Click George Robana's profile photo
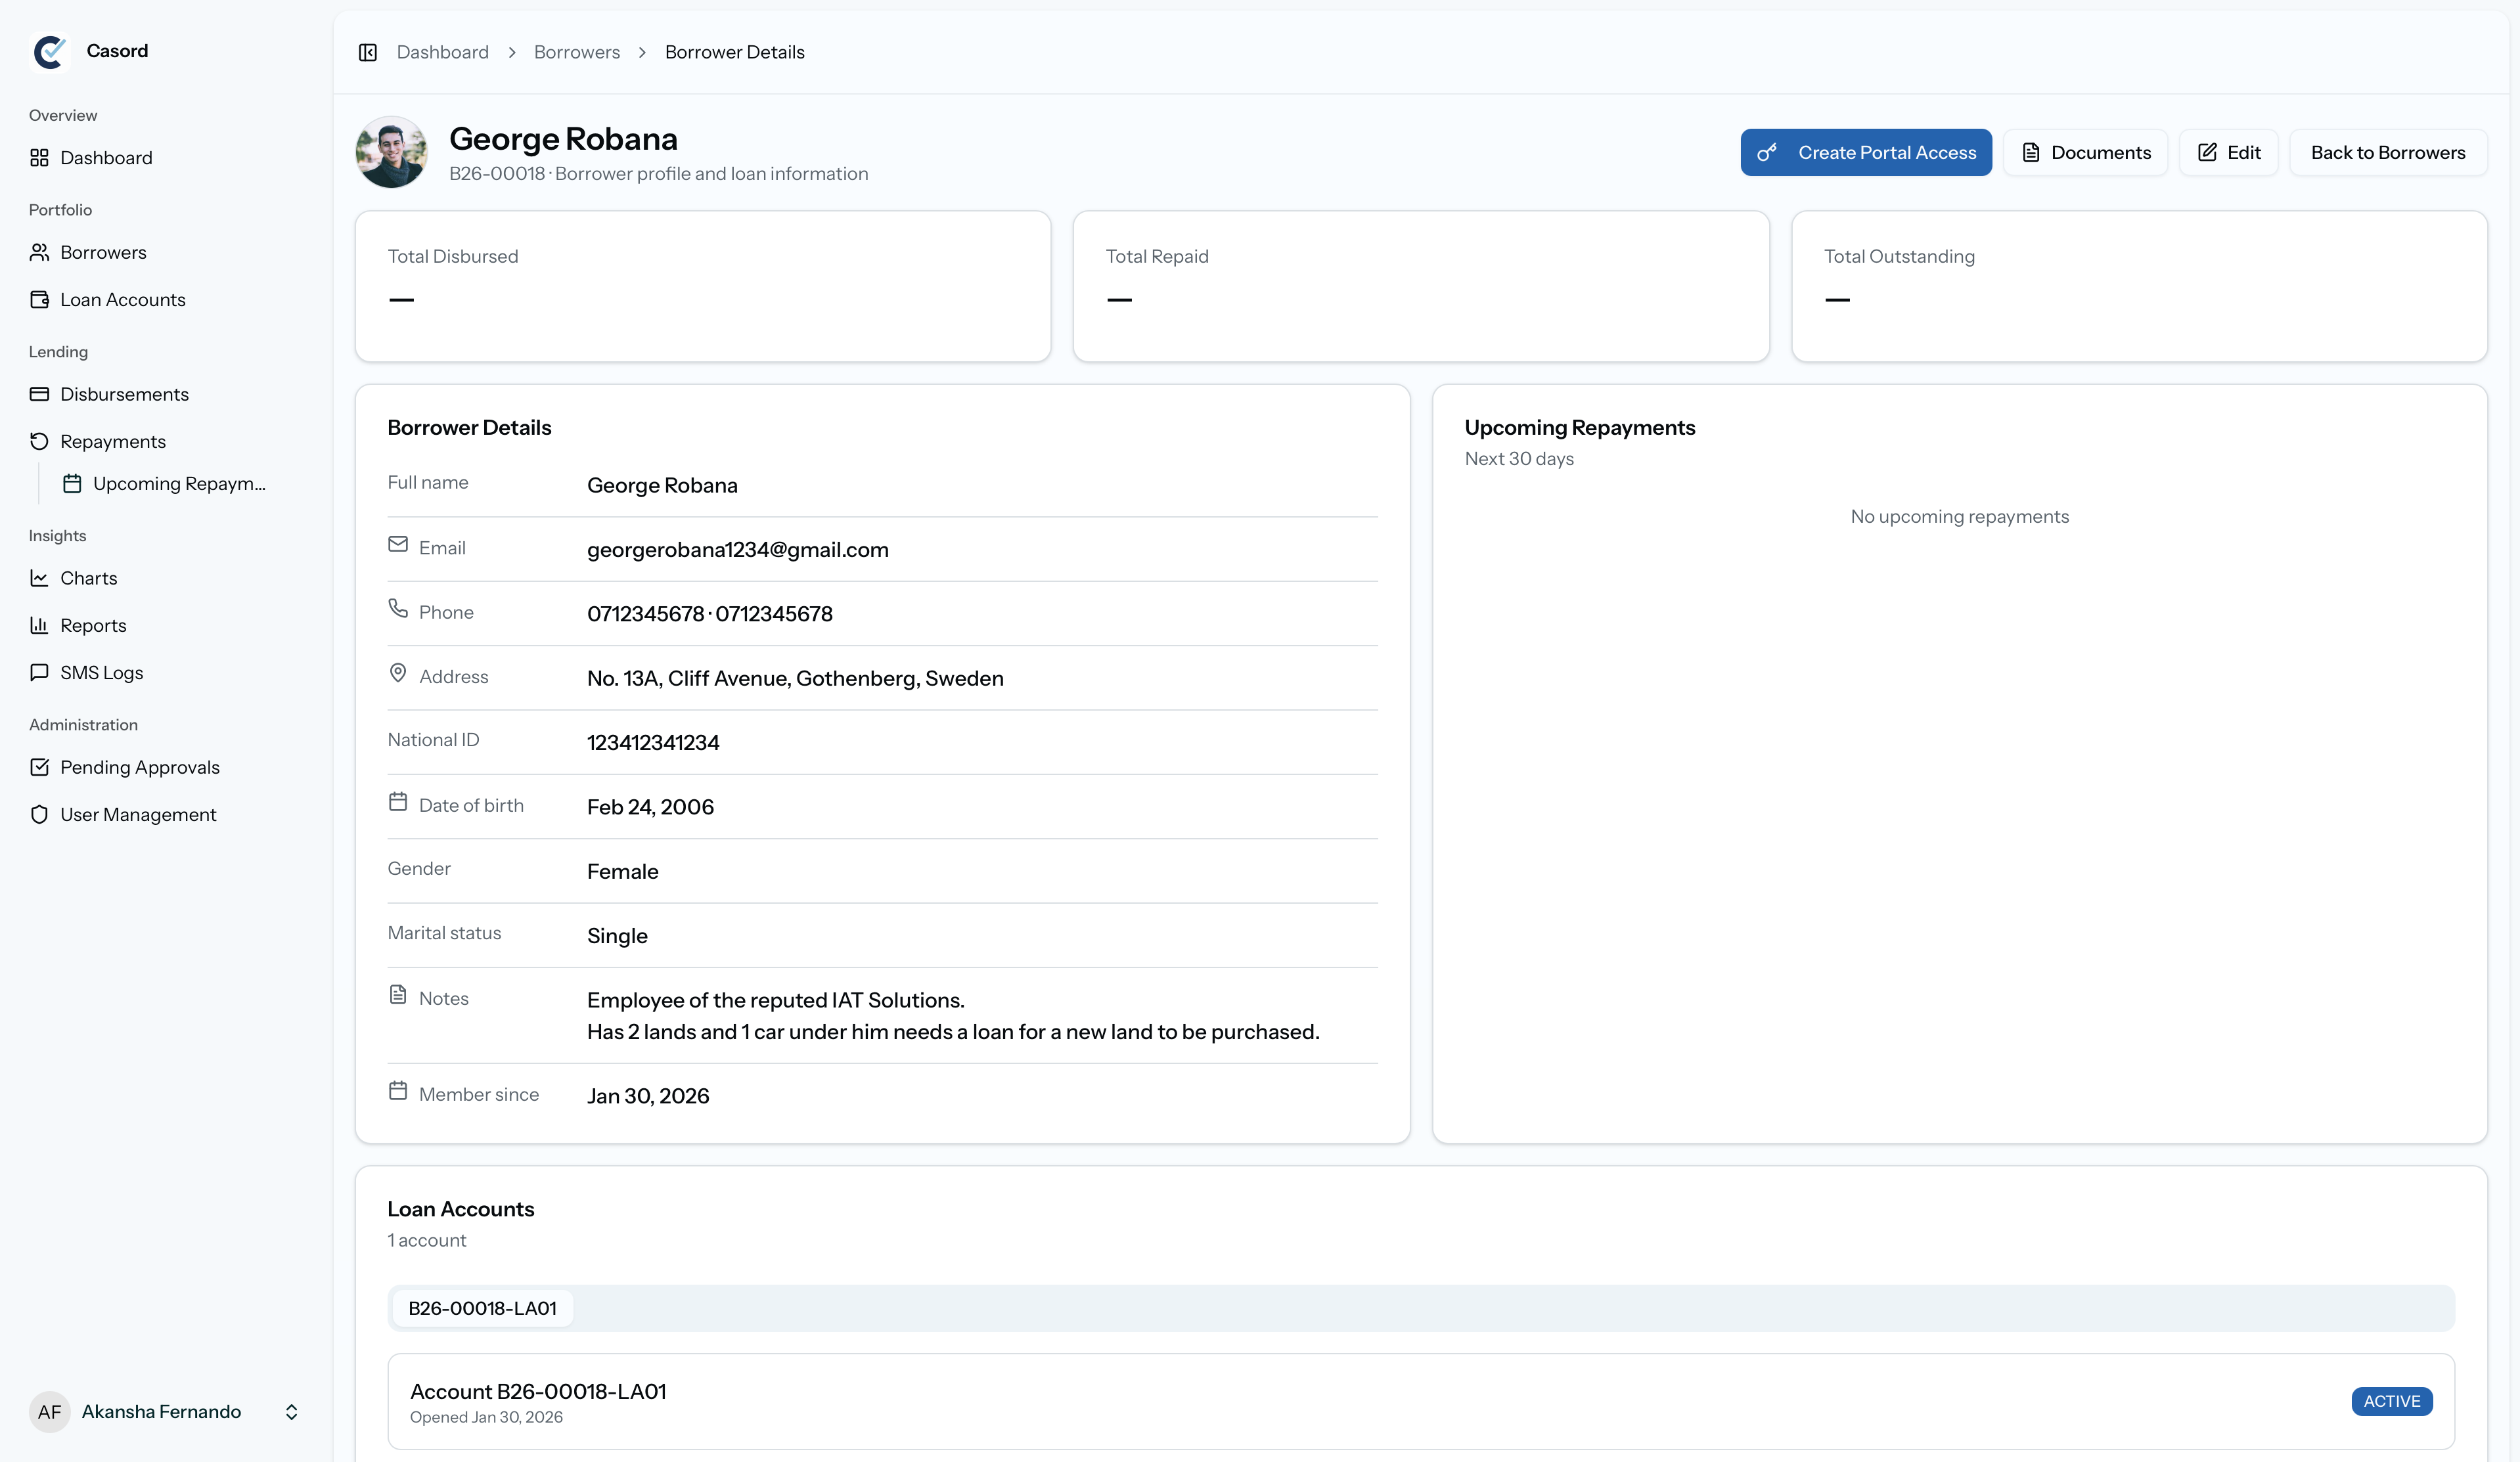The height and width of the screenshot is (1462, 2520). [x=391, y=152]
